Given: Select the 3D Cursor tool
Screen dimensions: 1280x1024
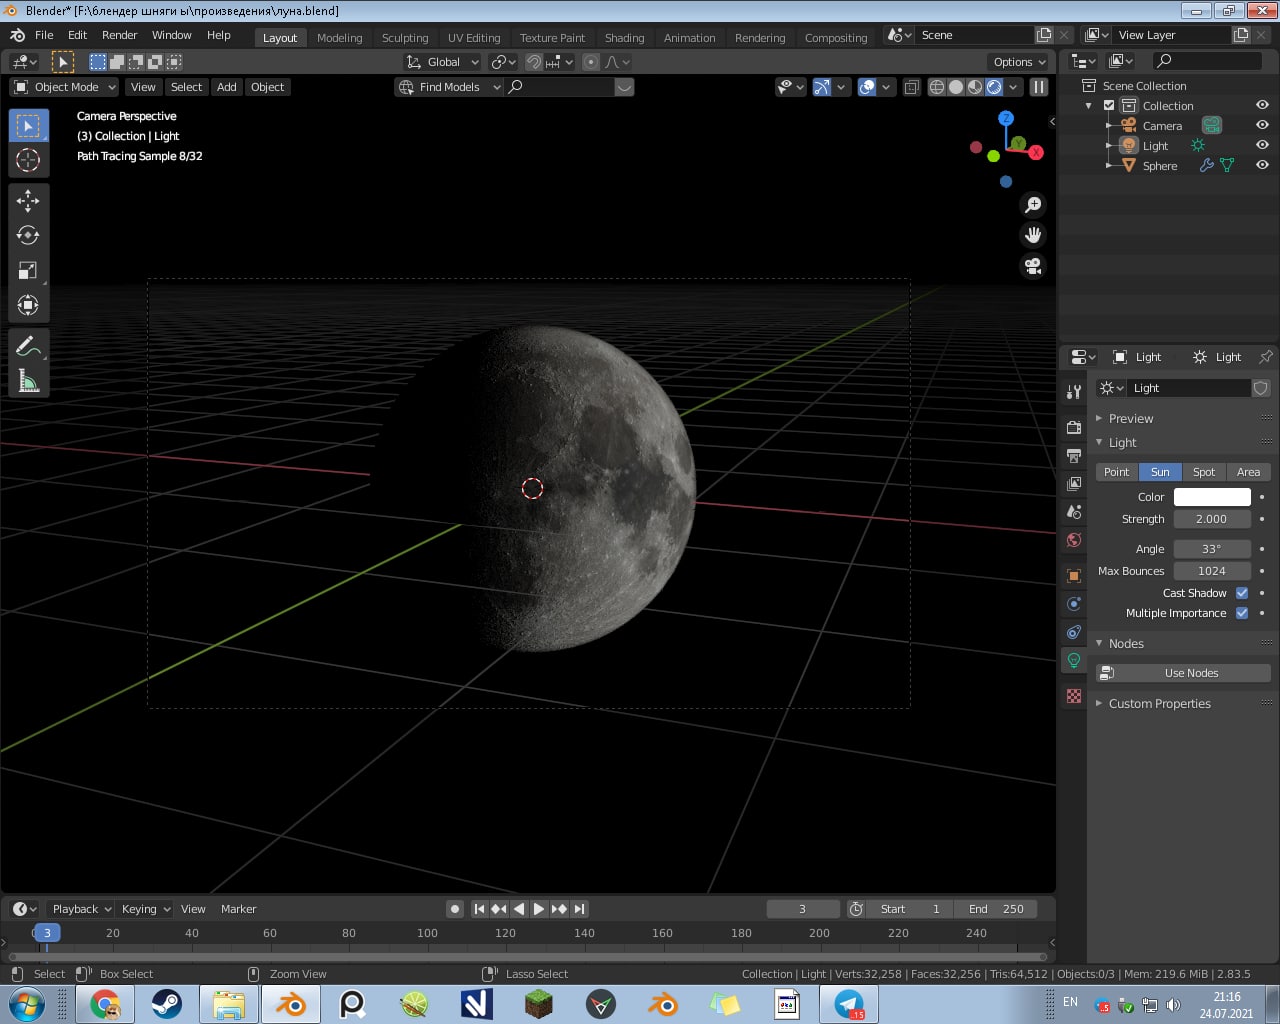Looking at the screenshot, I should (x=28, y=160).
